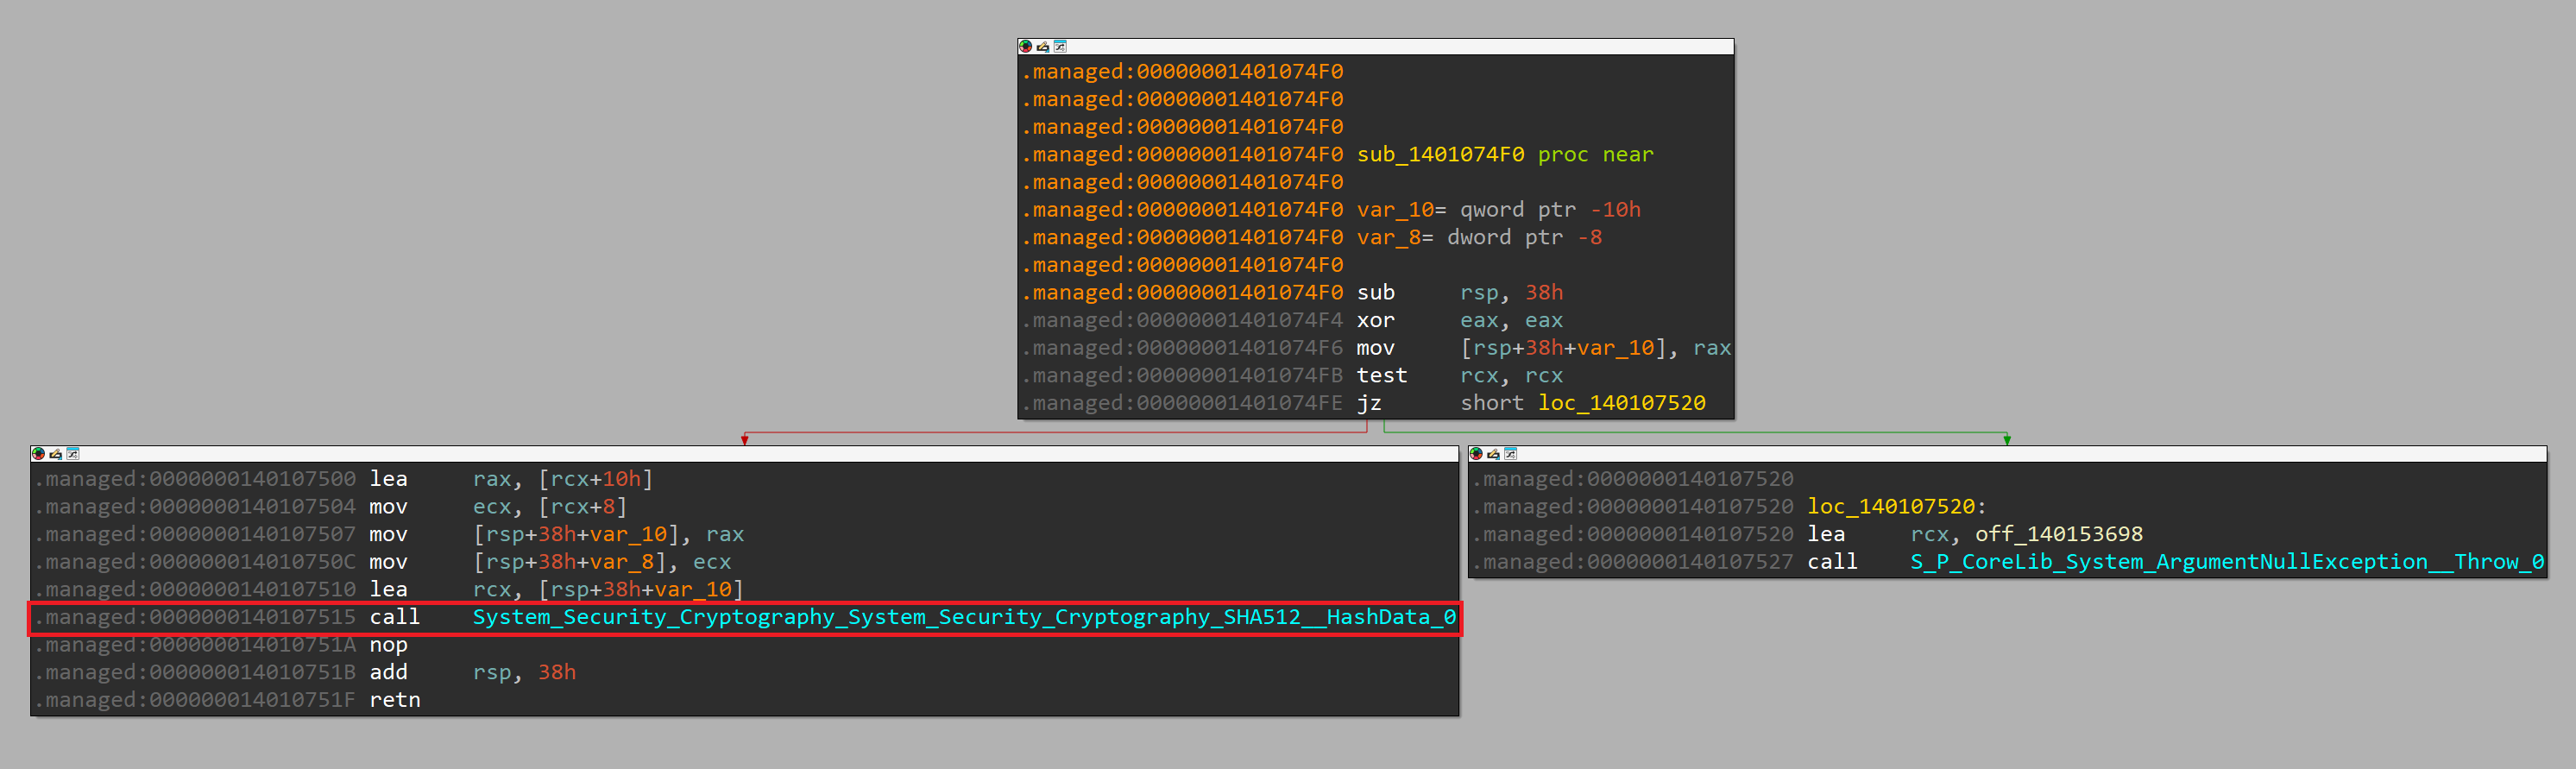The width and height of the screenshot is (2576, 769).
Task: Select the mov ecx, [rcx+8] instruction
Action: 498,507
